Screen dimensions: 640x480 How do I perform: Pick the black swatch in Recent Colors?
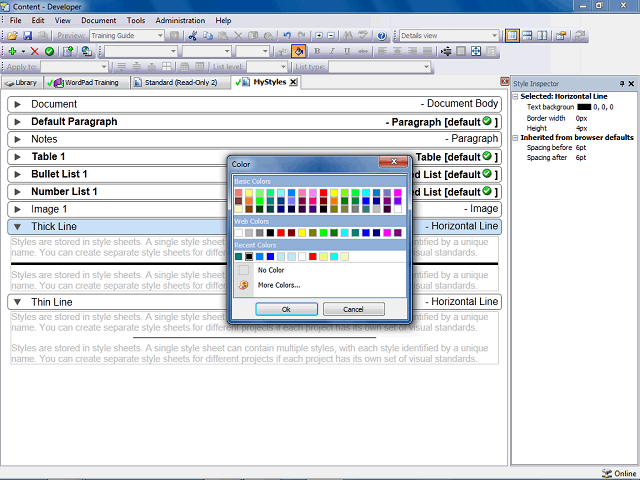click(x=249, y=256)
